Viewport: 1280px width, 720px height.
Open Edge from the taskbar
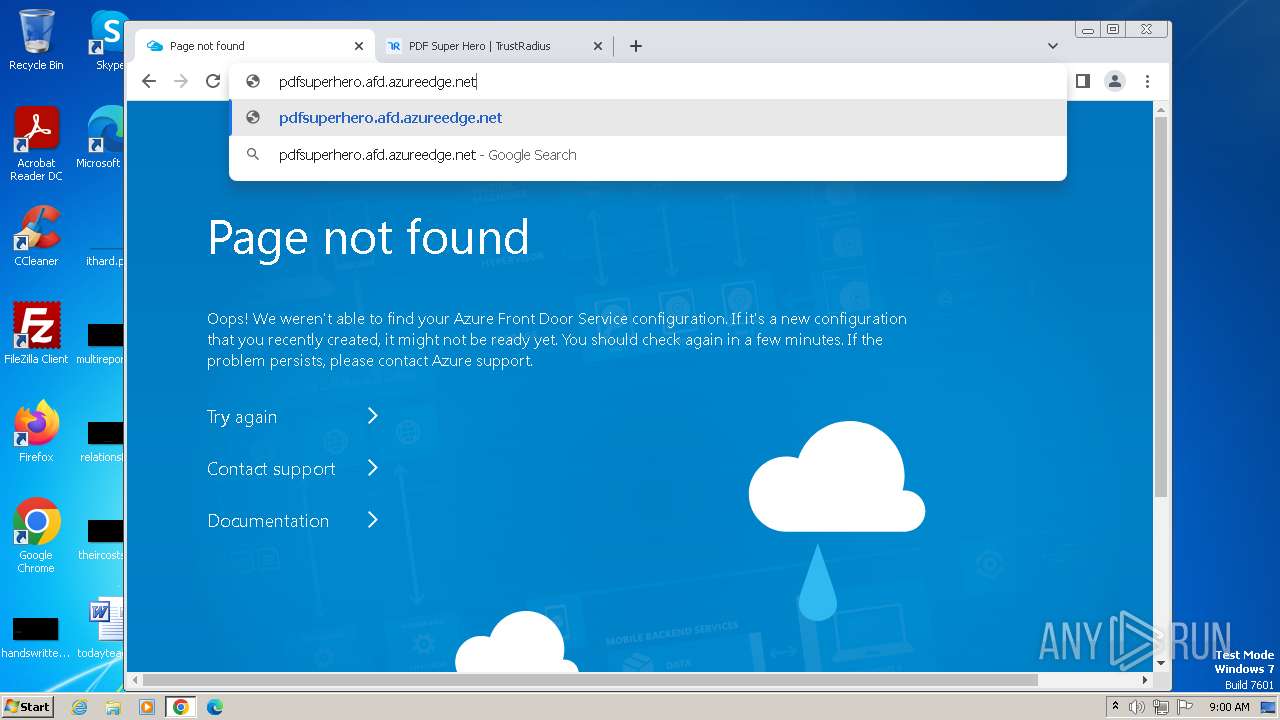click(x=215, y=707)
